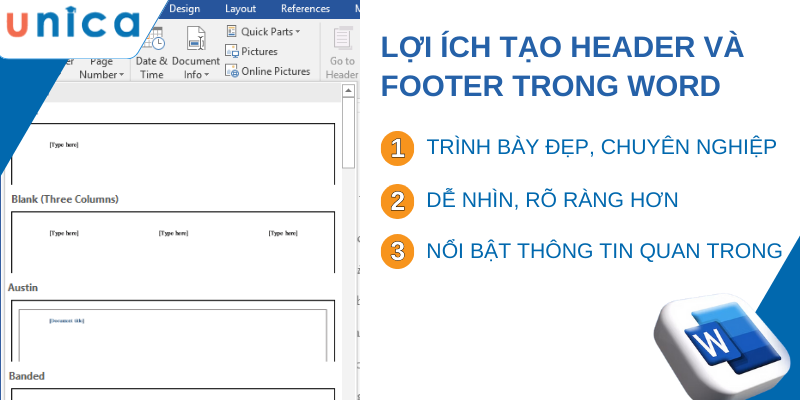Image resolution: width=800 pixels, height=400 pixels.
Task: Click the text DỄ NHÌN, RÕ RÀNG HƠN
Action: (553, 199)
